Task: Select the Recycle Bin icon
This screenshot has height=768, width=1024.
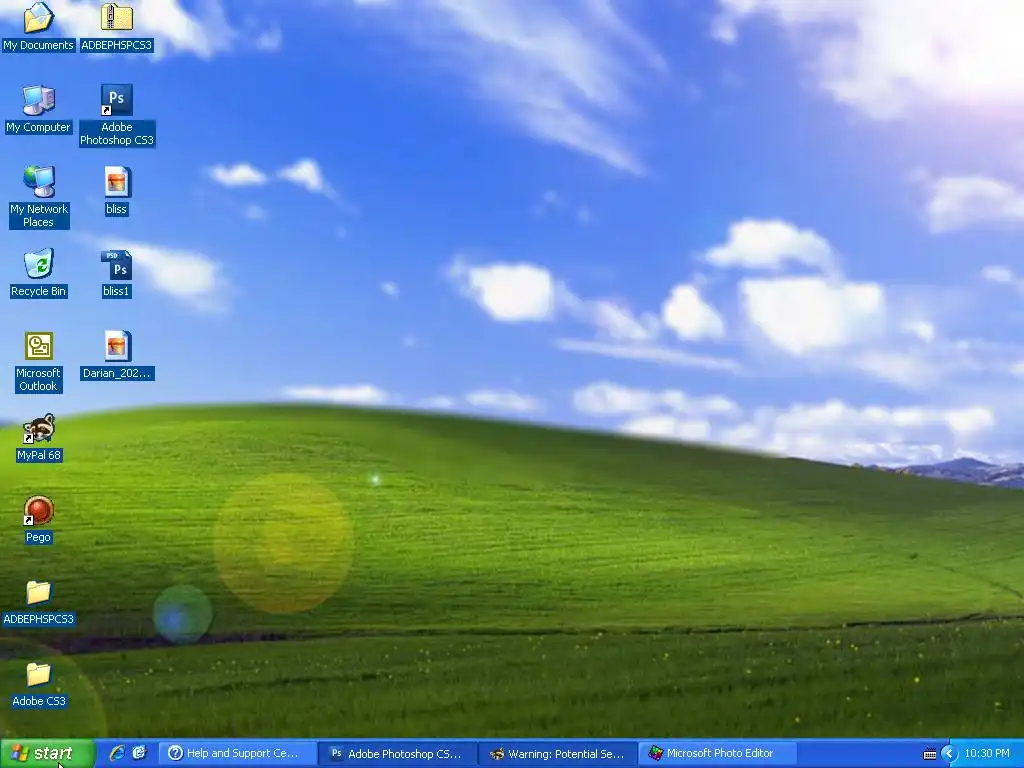Action: [x=38, y=264]
